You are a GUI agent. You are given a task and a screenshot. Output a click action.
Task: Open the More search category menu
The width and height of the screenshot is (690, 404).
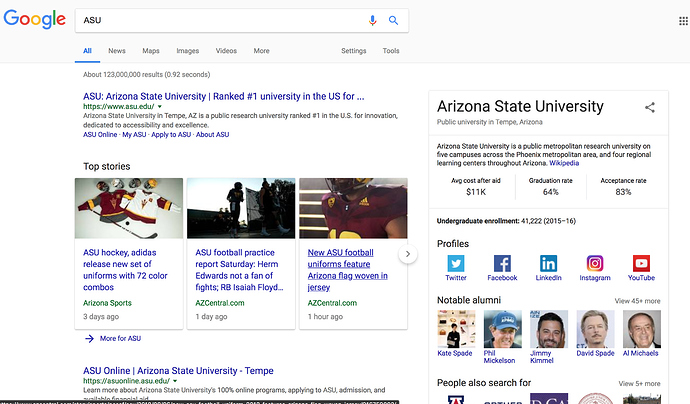point(261,51)
